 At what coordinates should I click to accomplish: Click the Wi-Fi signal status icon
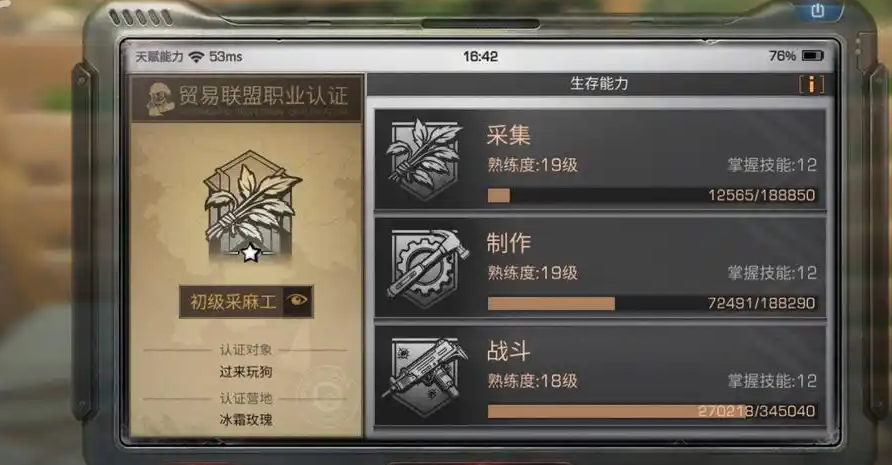coord(196,56)
